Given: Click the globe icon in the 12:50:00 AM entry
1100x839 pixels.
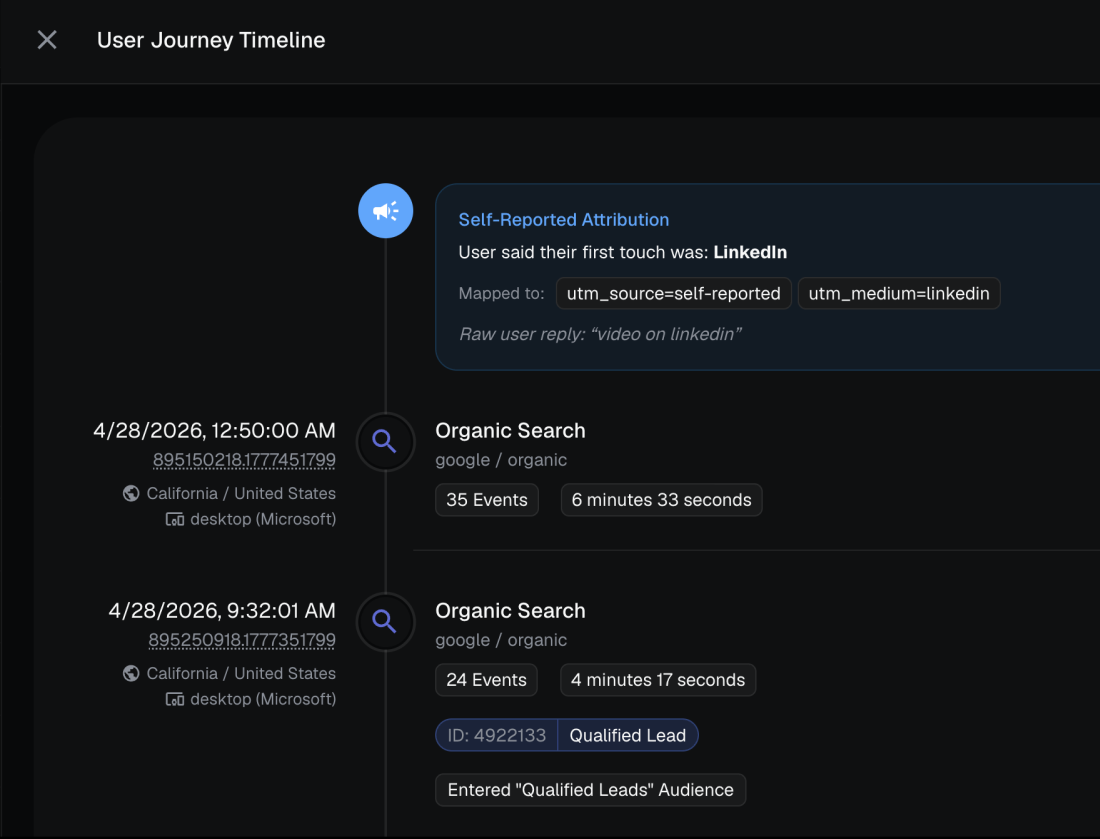Looking at the screenshot, I should click(x=131, y=493).
